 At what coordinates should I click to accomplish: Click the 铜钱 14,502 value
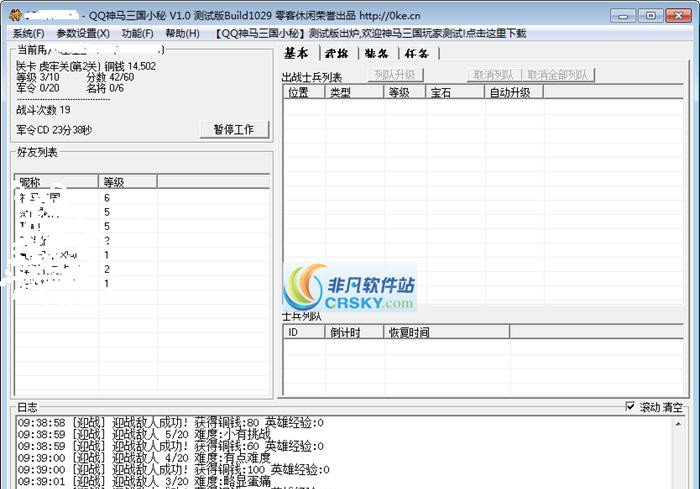[130, 66]
